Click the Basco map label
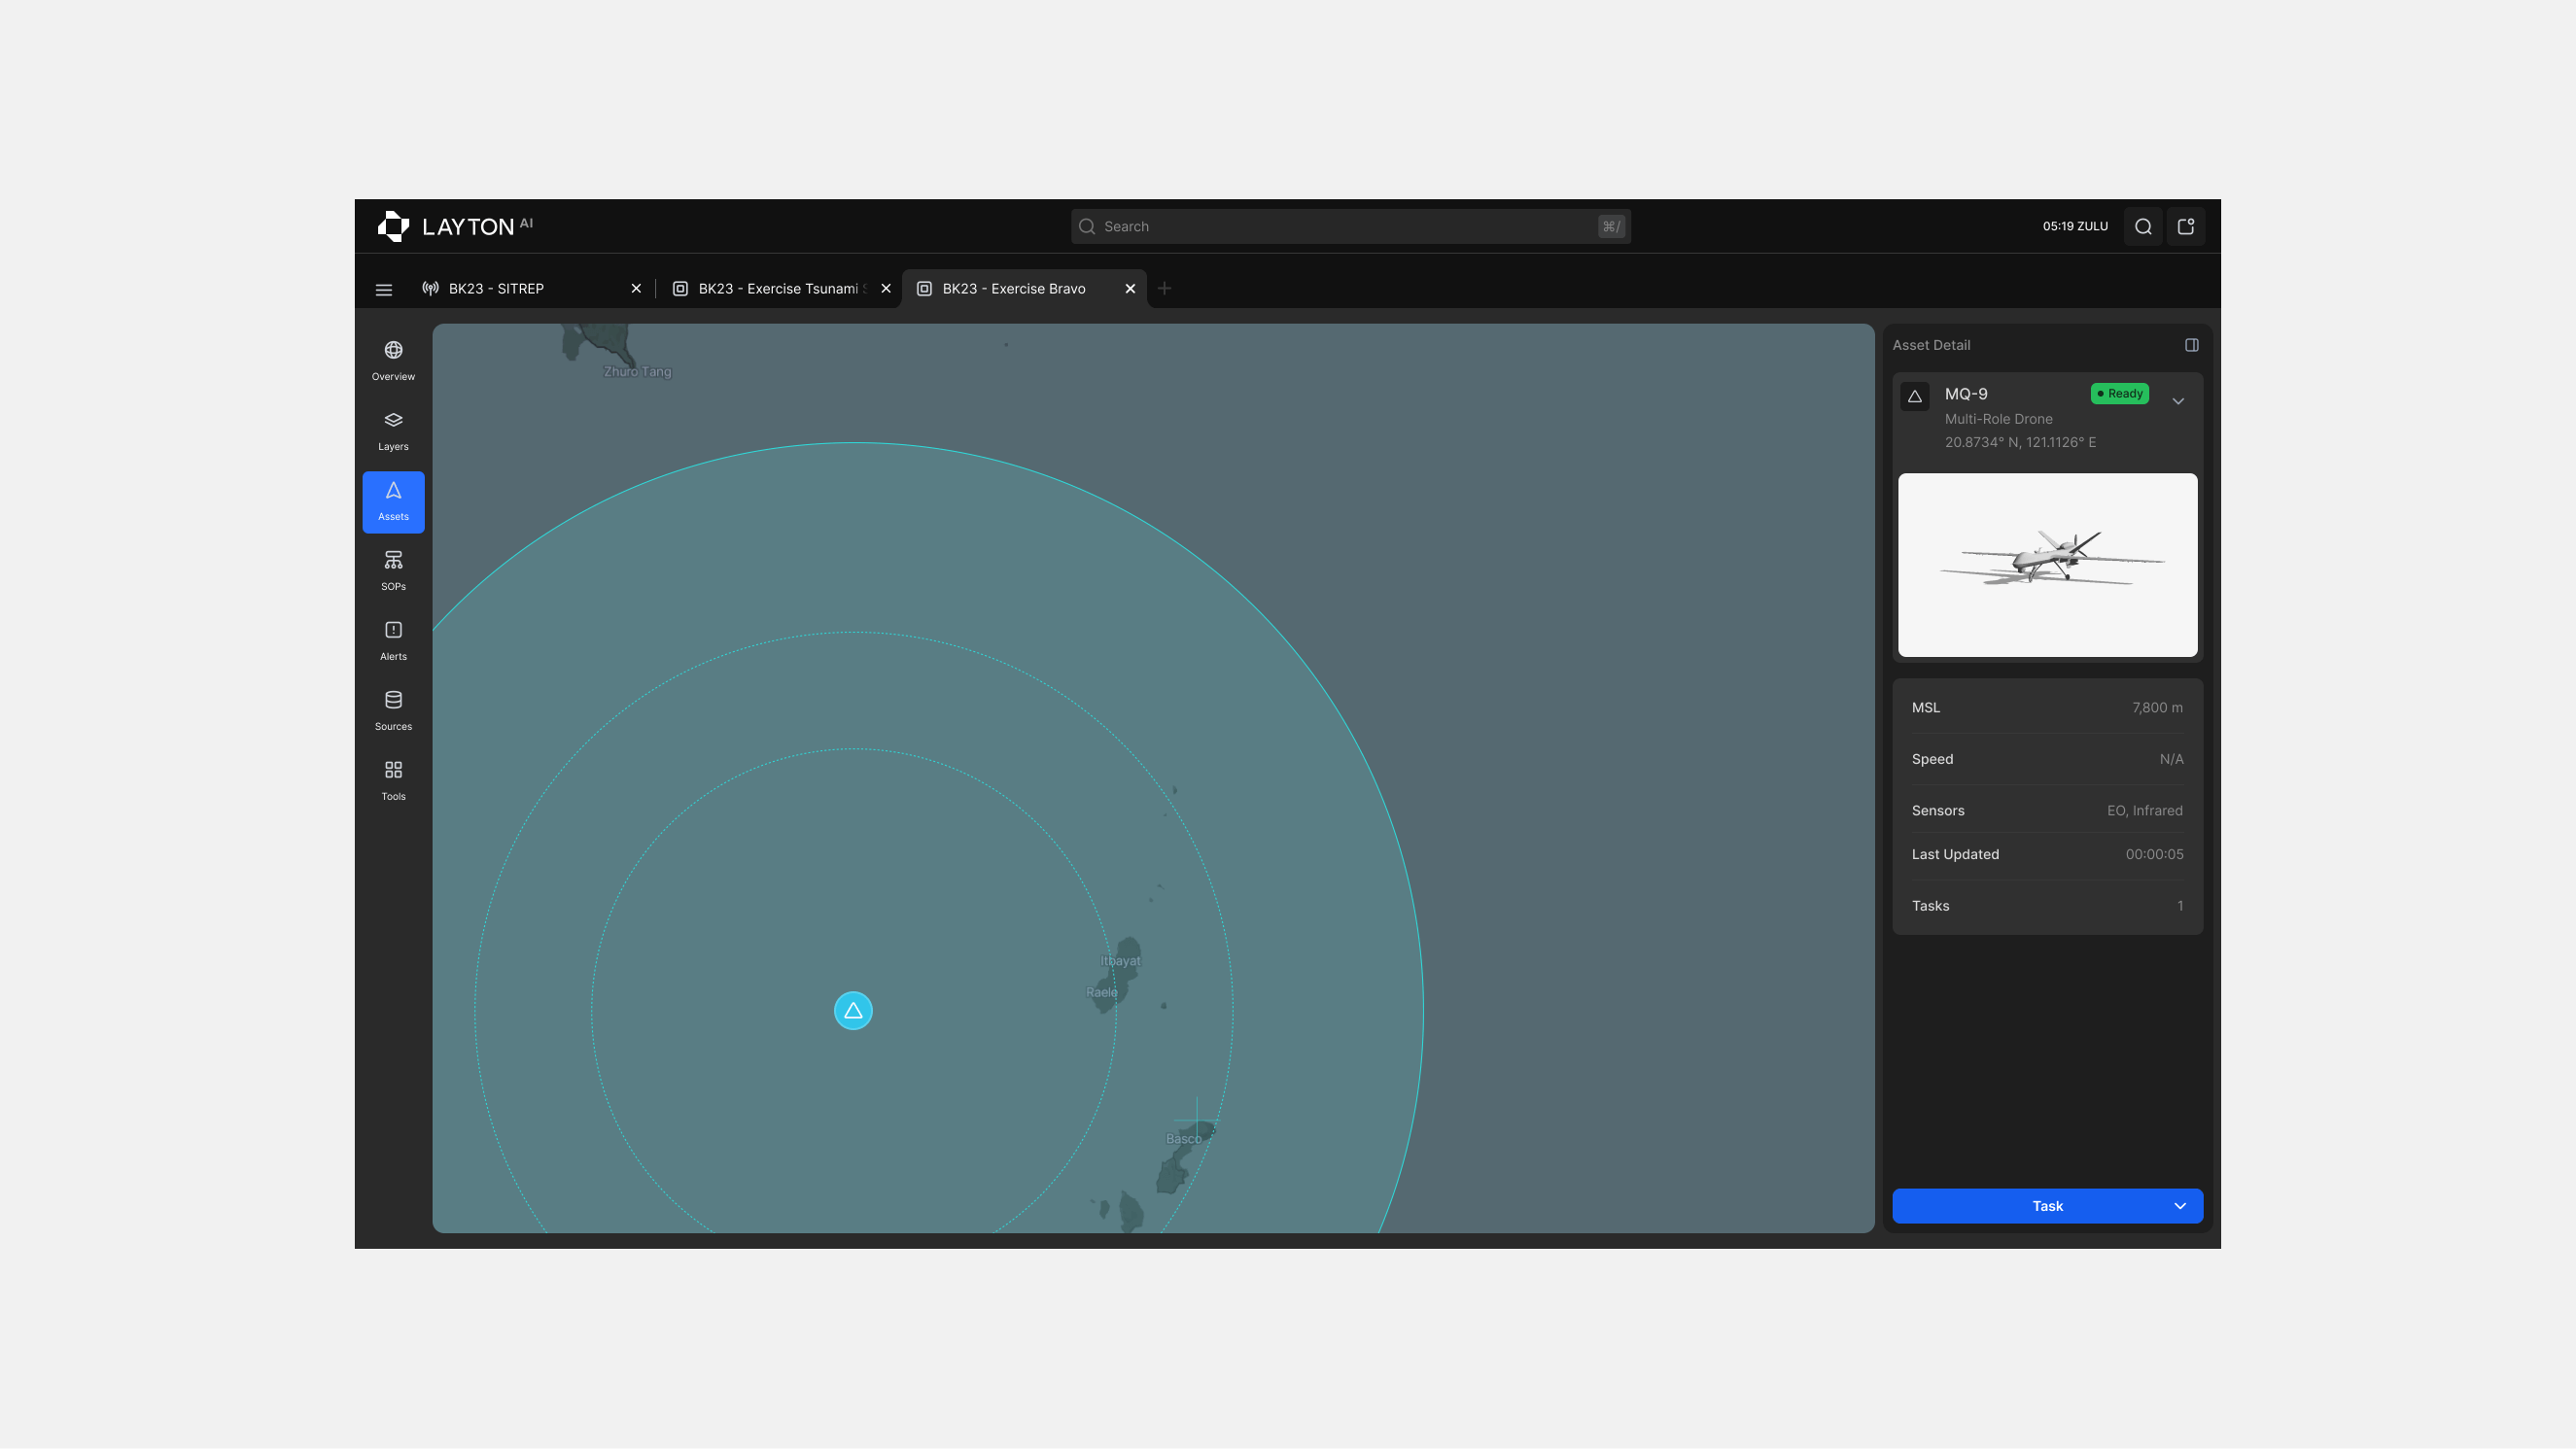Screen dimensions: 2576x1449 click(x=1183, y=1139)
